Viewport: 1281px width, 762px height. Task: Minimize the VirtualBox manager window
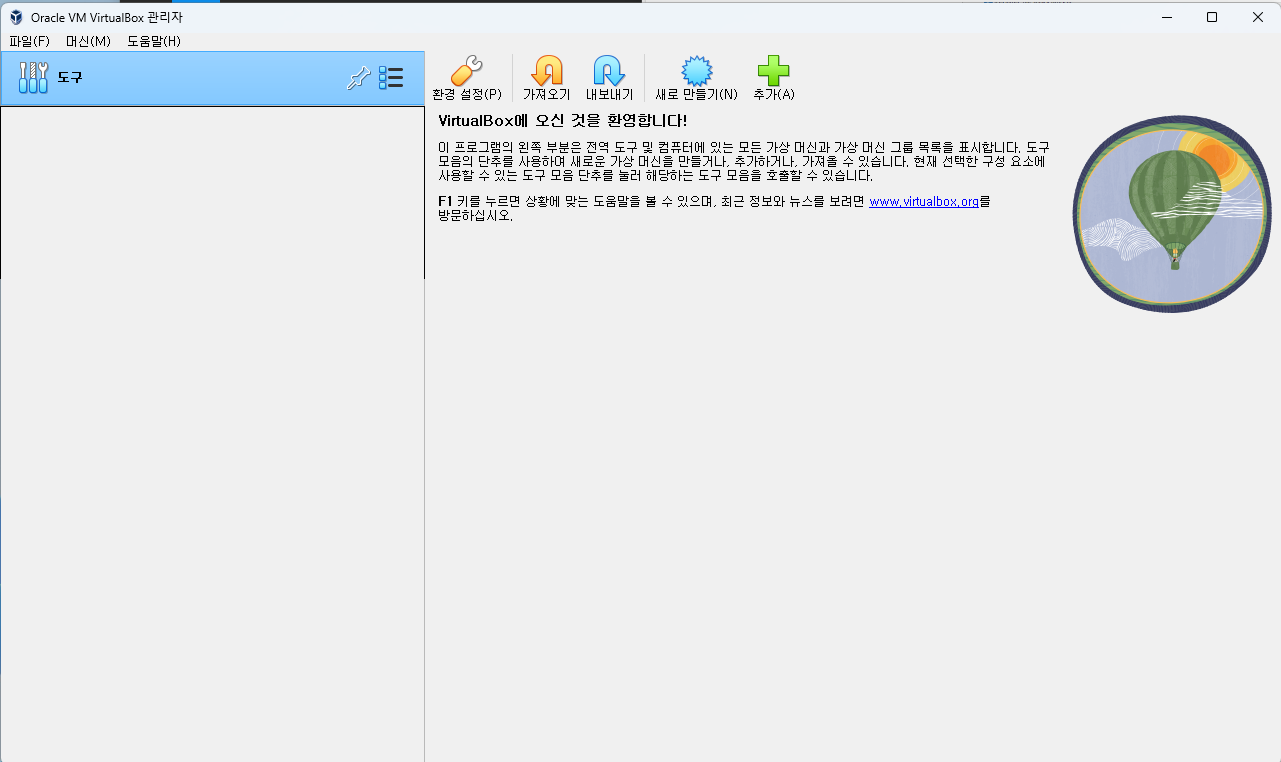(x=1166, y=17)
